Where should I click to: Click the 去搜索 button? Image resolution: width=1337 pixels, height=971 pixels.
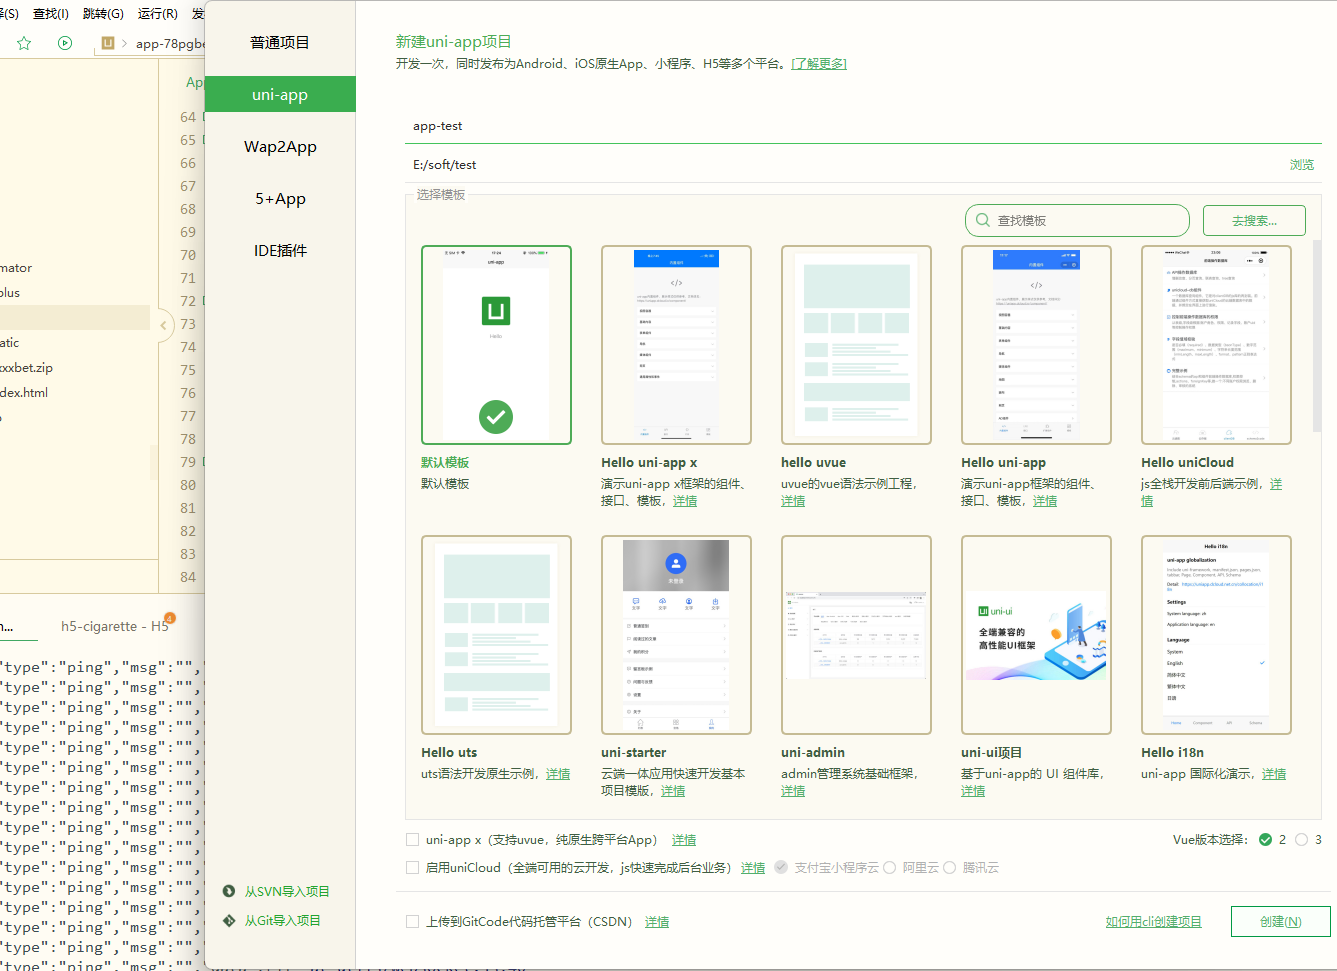(x=1254, y=220)
